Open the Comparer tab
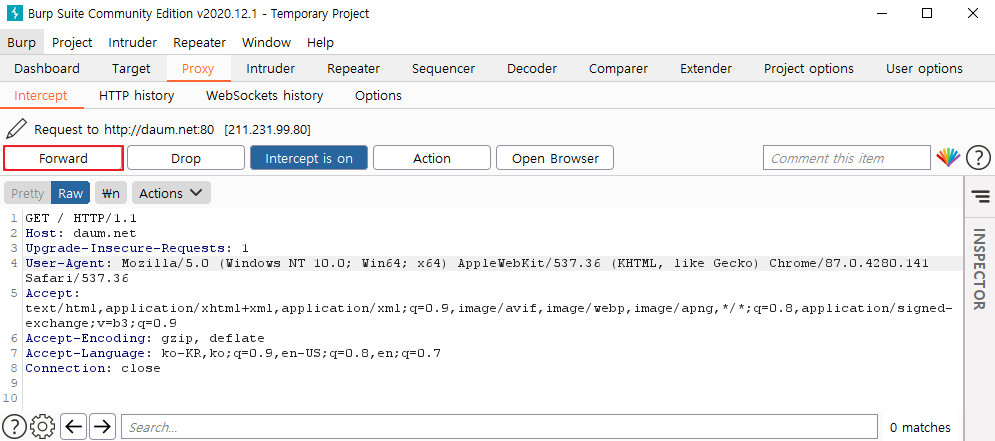The width and height of the screenshot is (995, 441). [x=618, y=69]
